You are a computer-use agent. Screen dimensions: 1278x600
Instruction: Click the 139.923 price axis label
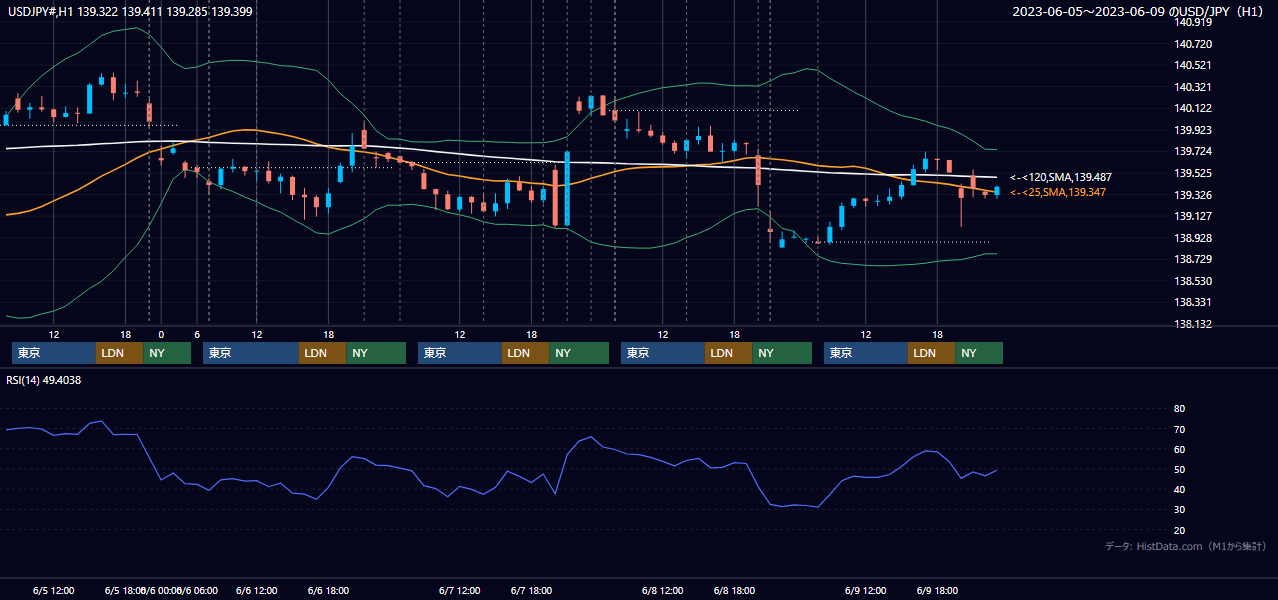(x=1193, y=131)
